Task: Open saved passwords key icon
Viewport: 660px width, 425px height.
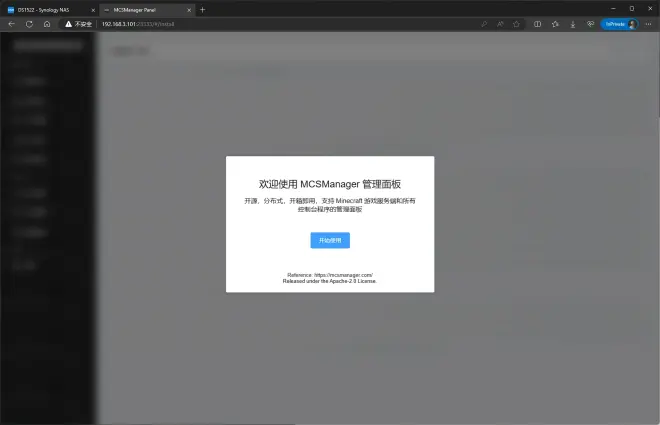Action: pos(484,24)
